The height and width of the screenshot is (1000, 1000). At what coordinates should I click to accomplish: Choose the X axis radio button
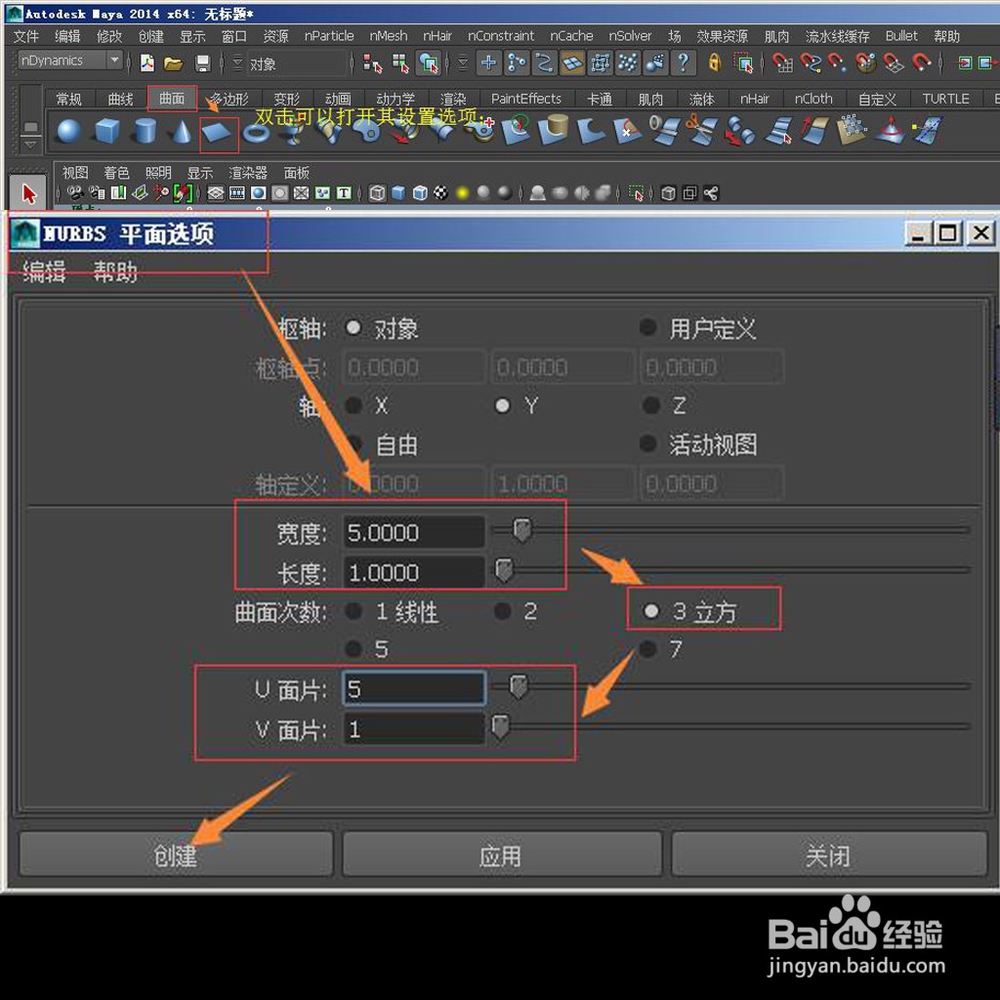point(353,405)
